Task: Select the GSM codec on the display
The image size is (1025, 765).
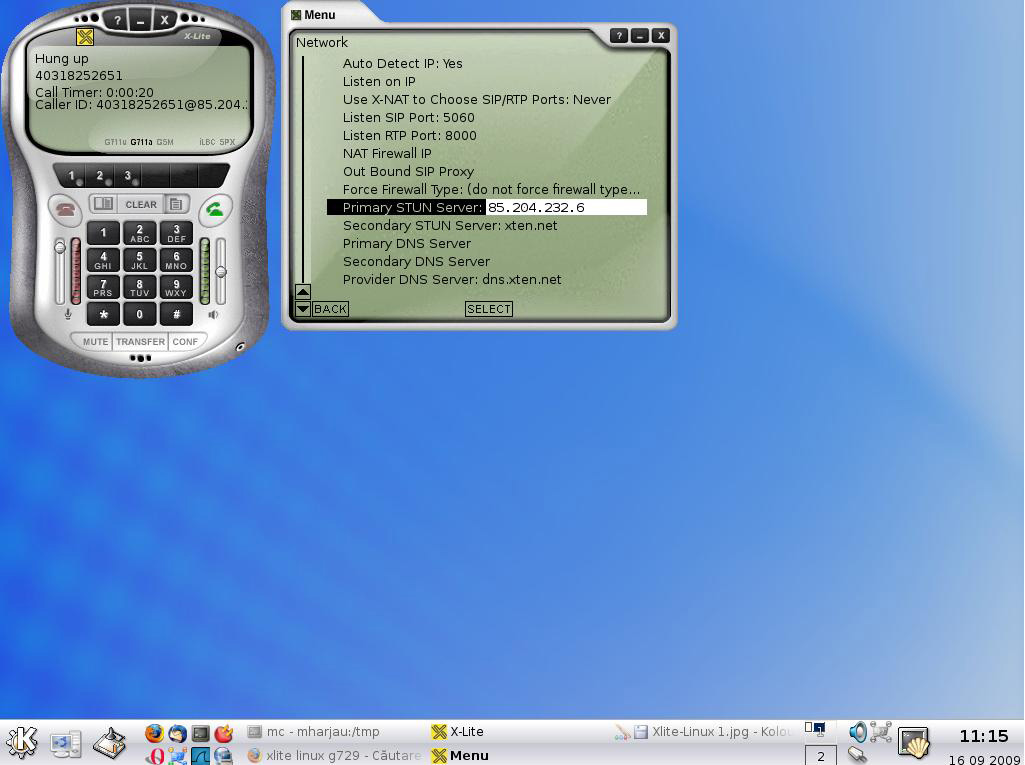Action: [165, 142]
